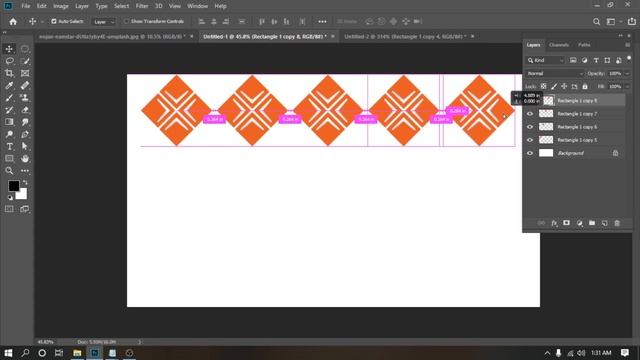This screenshot has height=360, width=640.
Task: Select the Clone Stamp tool
Action: coord(25,98)
